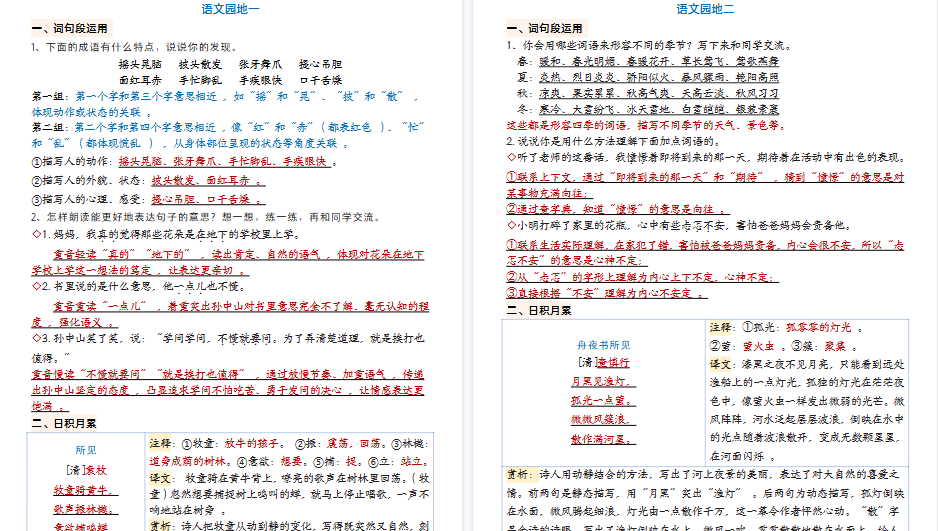Click the idiom 摇头晃脑 in the first idiom row
The image size is (938, 531).
(138, 63)
